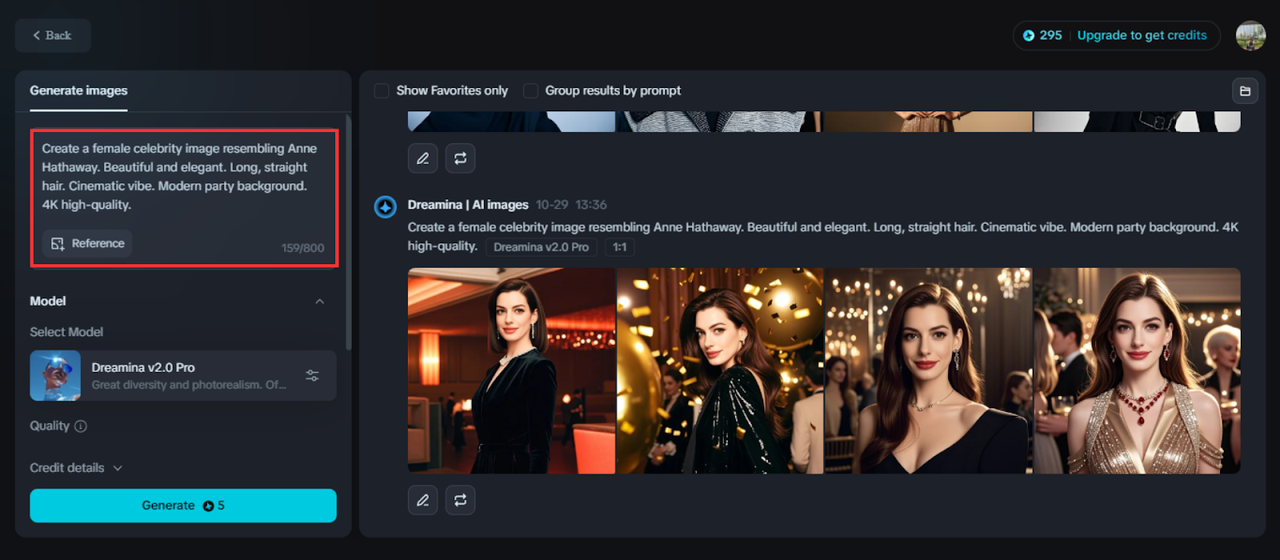Click the Dreamina AI images star logo
This screenshot has height=560, width=1280.
[385, 207]
